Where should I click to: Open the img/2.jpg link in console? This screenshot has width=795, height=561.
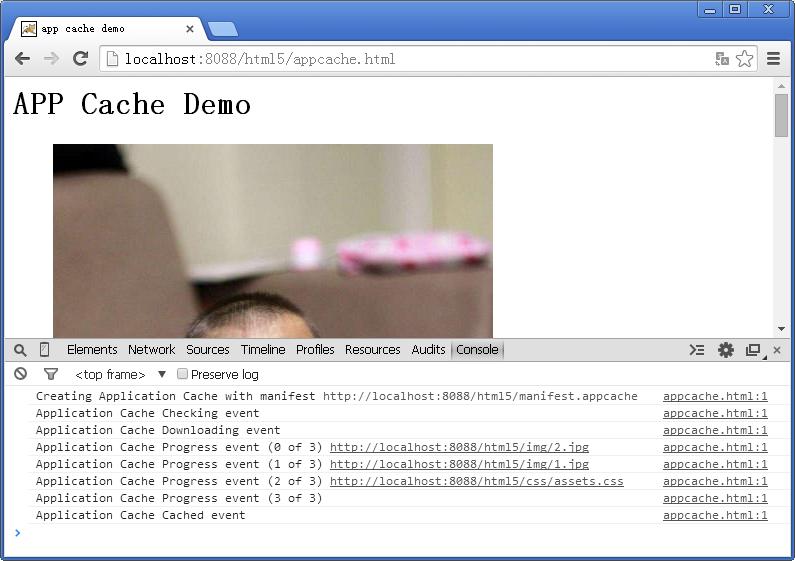[x=459, y=447]
